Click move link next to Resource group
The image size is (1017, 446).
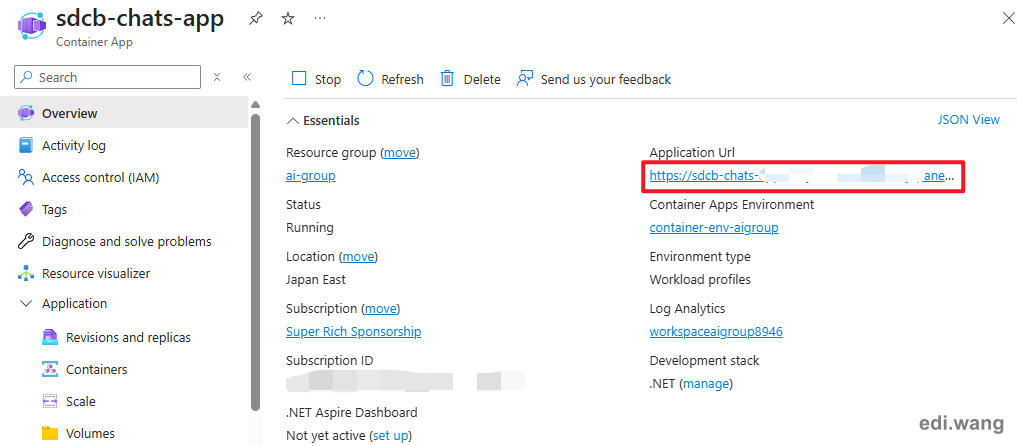click(400, 153)
